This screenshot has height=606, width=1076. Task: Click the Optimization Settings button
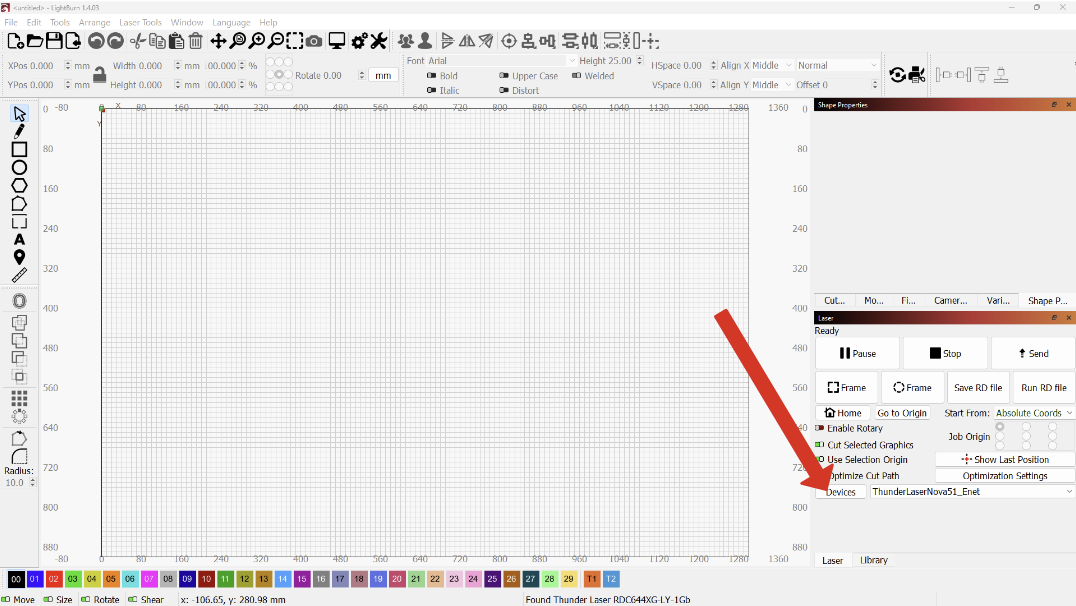click(1005, 476)
